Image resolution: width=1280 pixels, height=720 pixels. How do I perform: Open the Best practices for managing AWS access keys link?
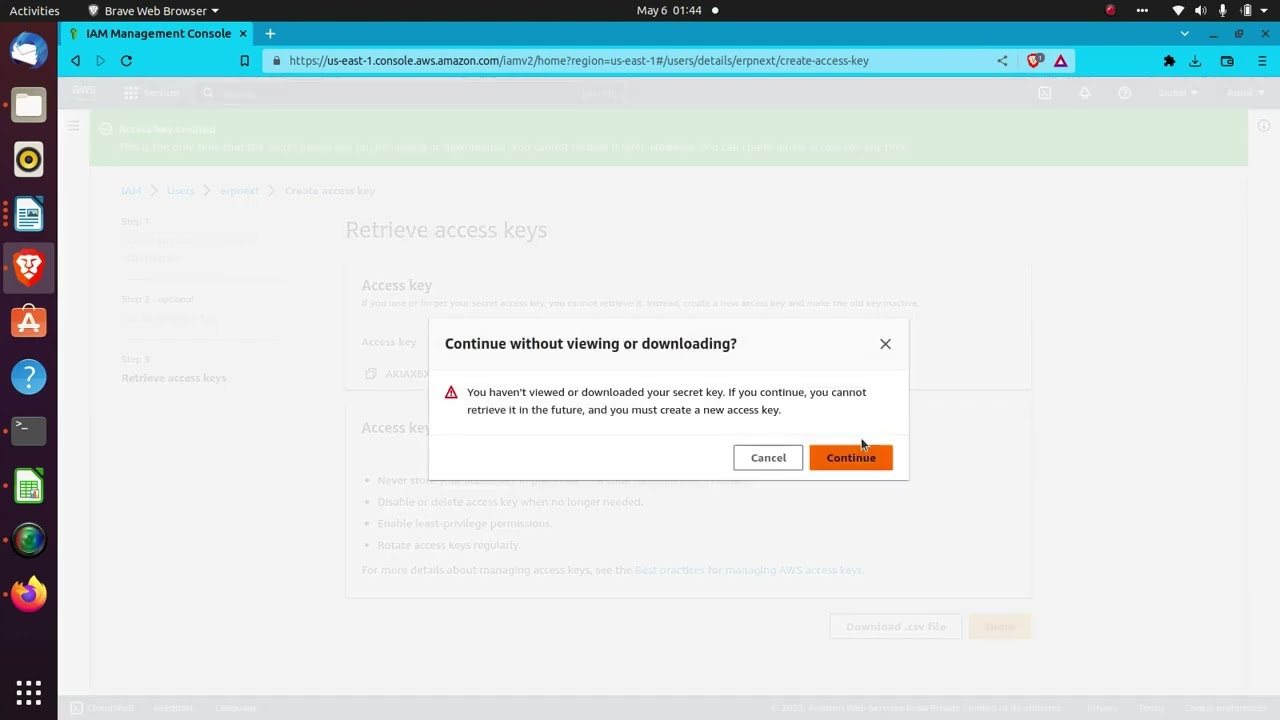748,570
